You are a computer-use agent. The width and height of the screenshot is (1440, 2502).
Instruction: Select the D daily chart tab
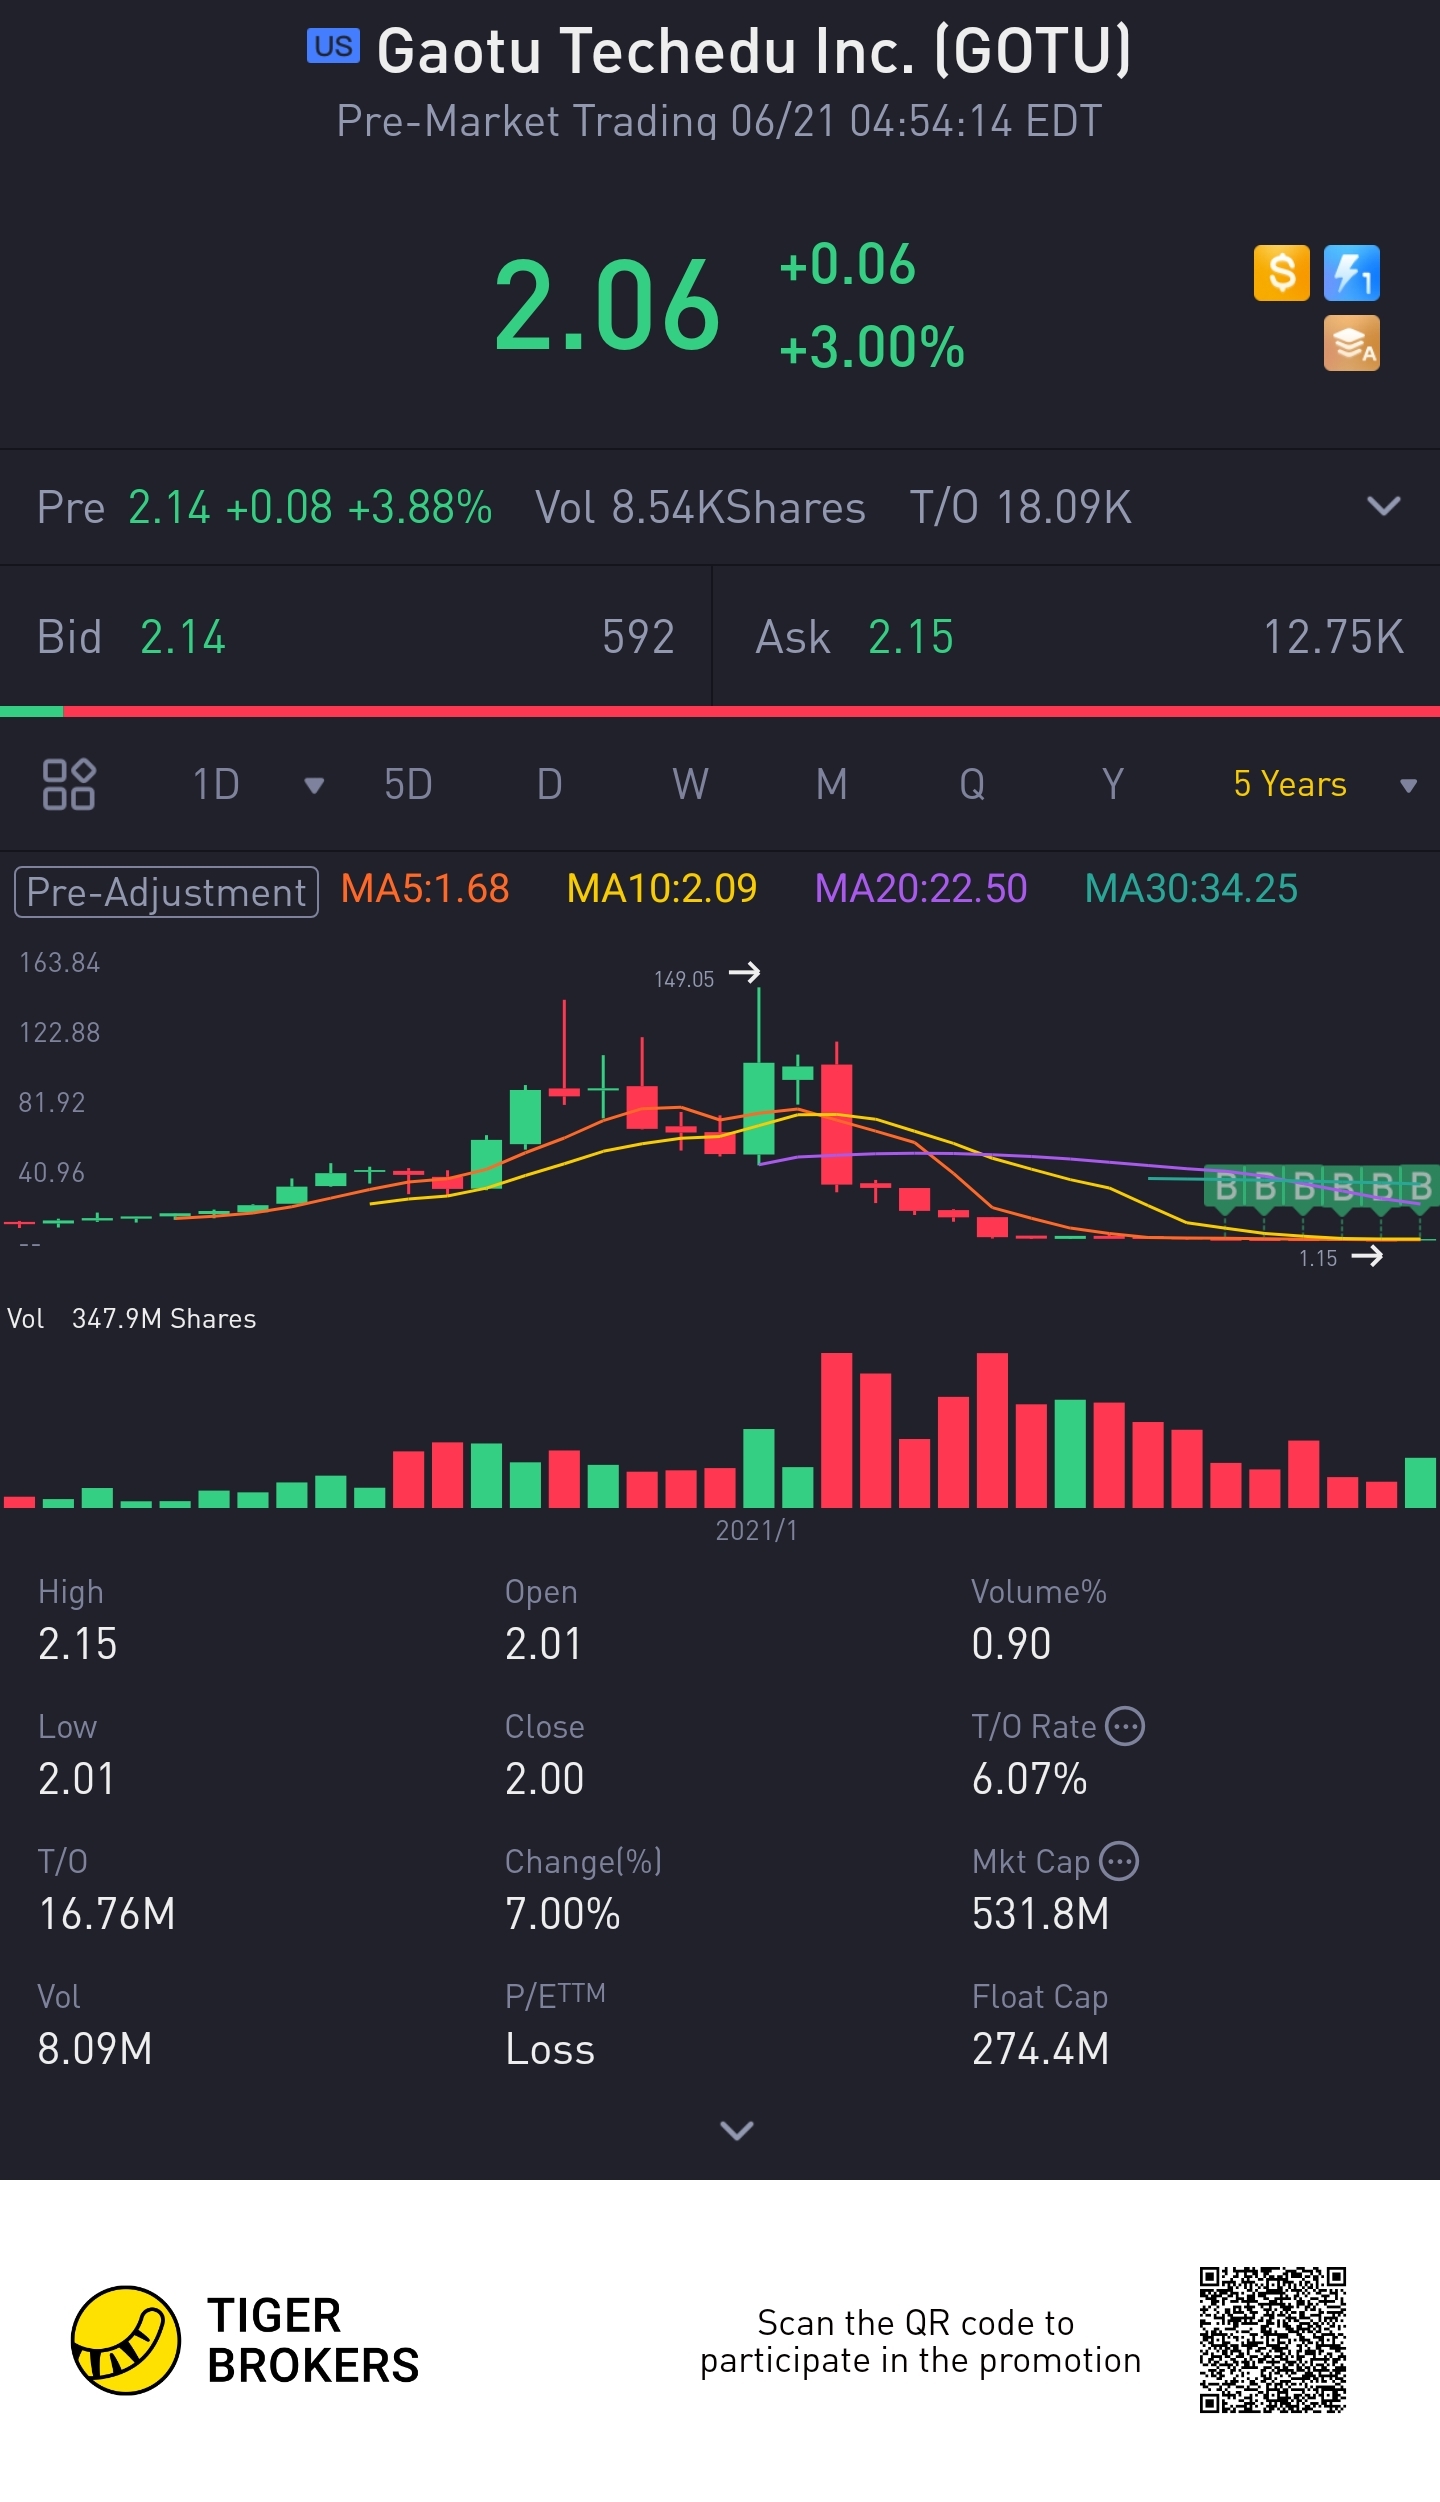tap(549, 785)
